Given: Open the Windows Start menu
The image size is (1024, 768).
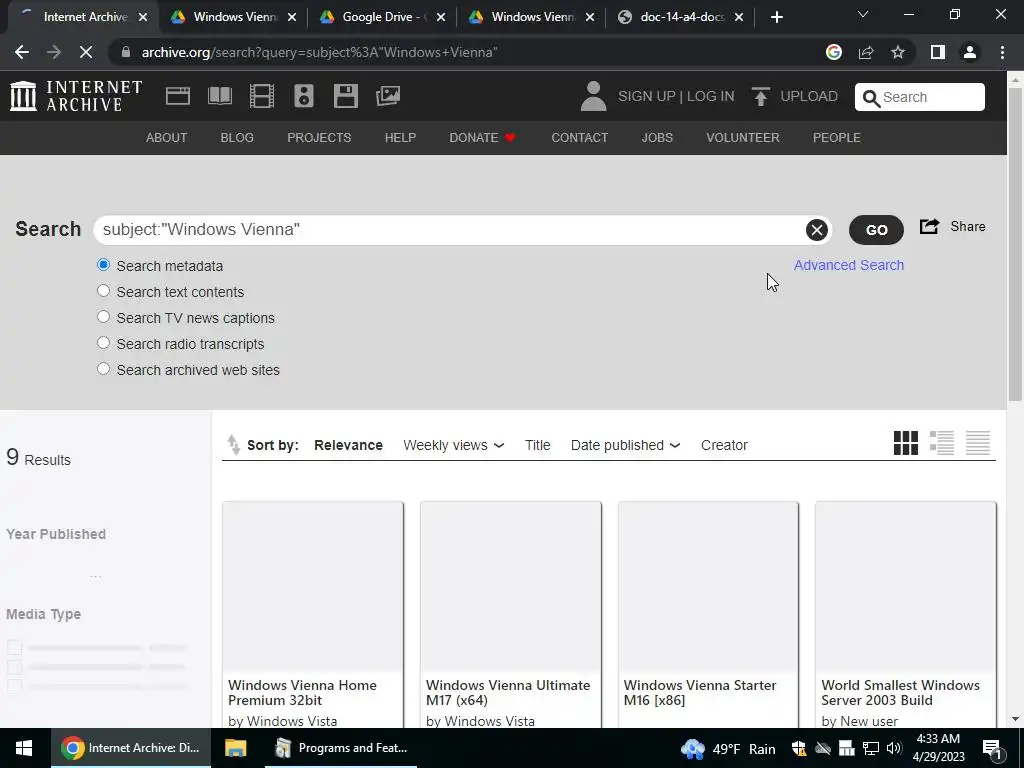Looking at the screenshot, I should tap(25, 748).
